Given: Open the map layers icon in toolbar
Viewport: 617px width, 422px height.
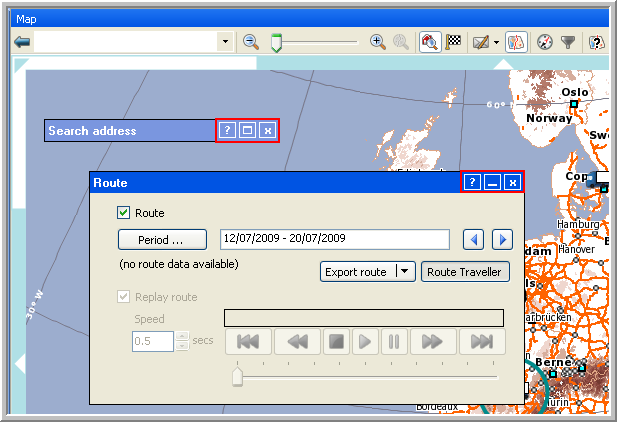Looking at the screenshot, I should 516,42.
